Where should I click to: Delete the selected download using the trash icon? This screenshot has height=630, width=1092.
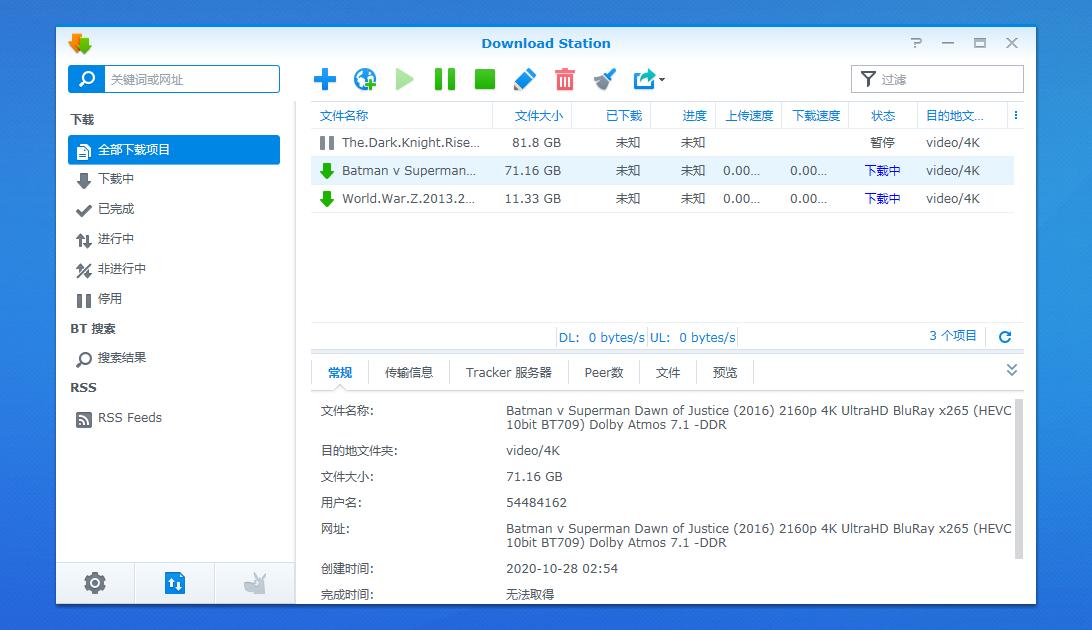coord(564,79)
